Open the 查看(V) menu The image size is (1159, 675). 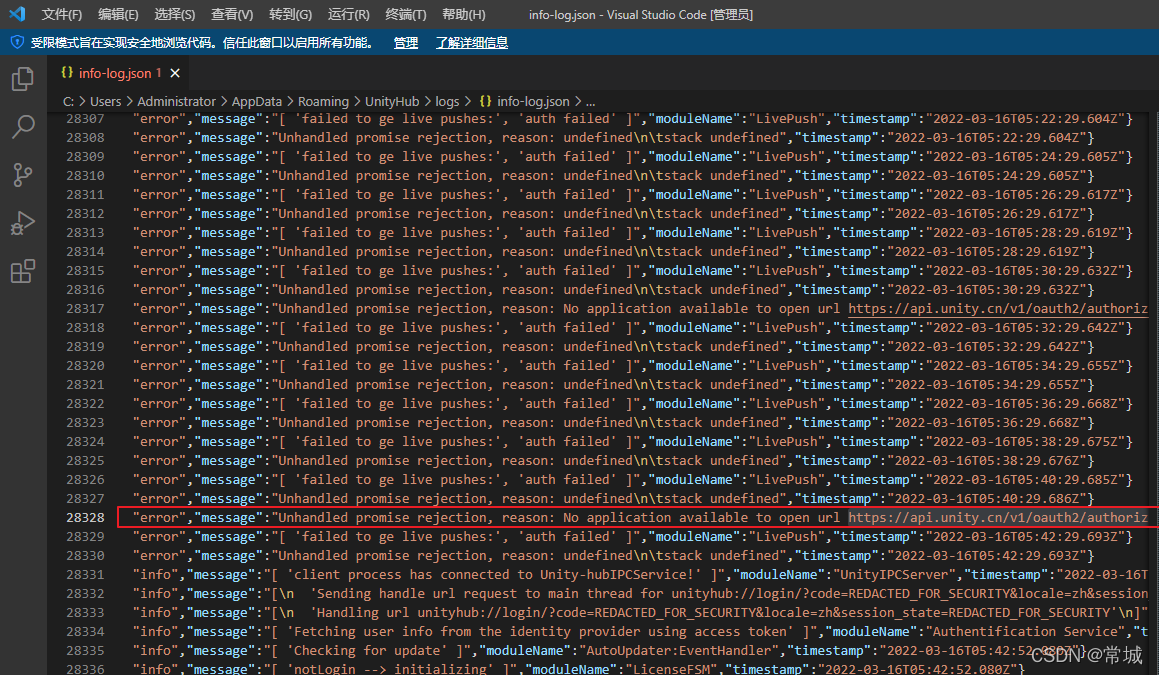coord(232,14)
